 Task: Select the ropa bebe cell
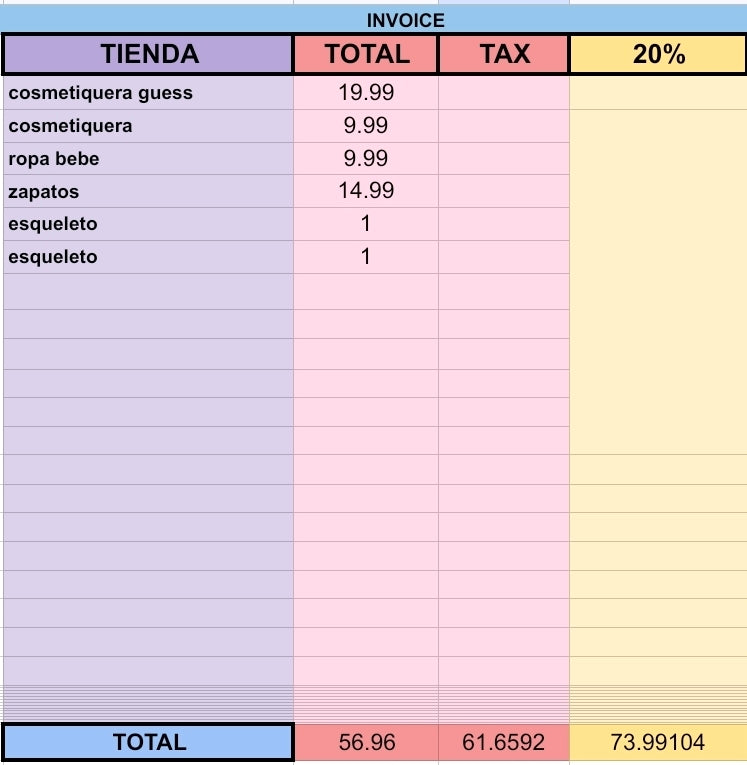tap(148, 159)
